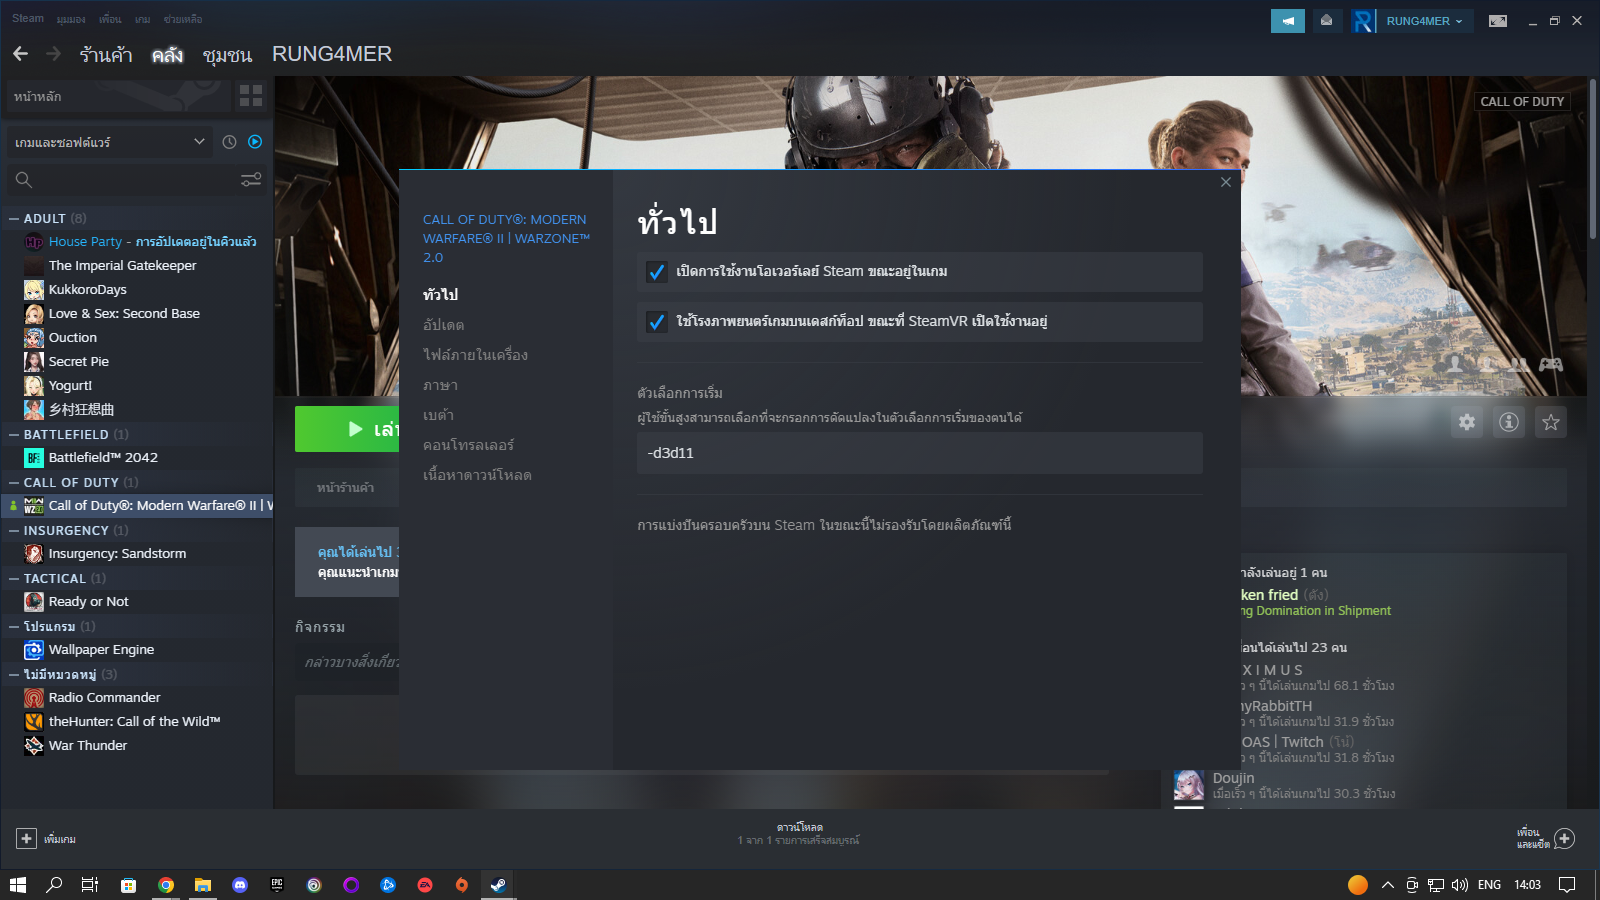Open advanced library filter sliders
The height and width of the screenshot is (900, 1600).
click(x=251, y=180)
